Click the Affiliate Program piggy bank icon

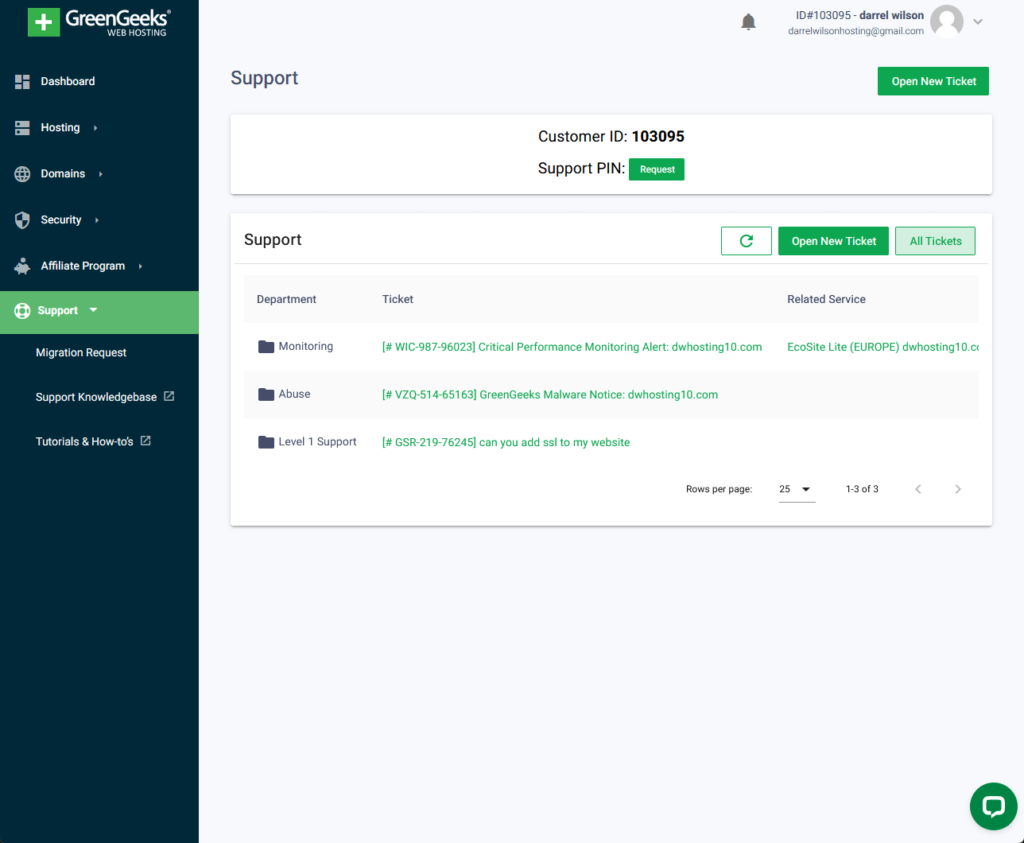click(22, 266)
